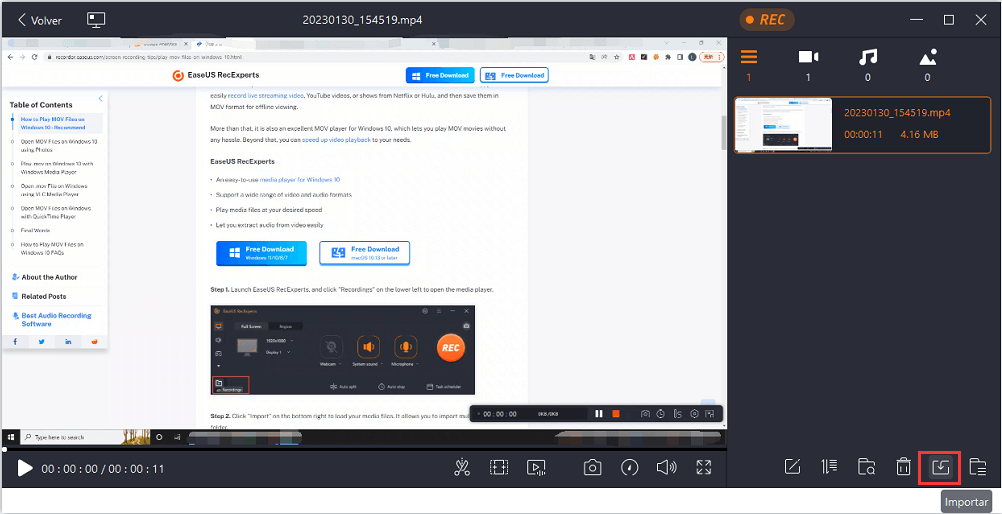Click the pause icon on the floating recorder bar
1002x514 pixels.
(599, 414)
